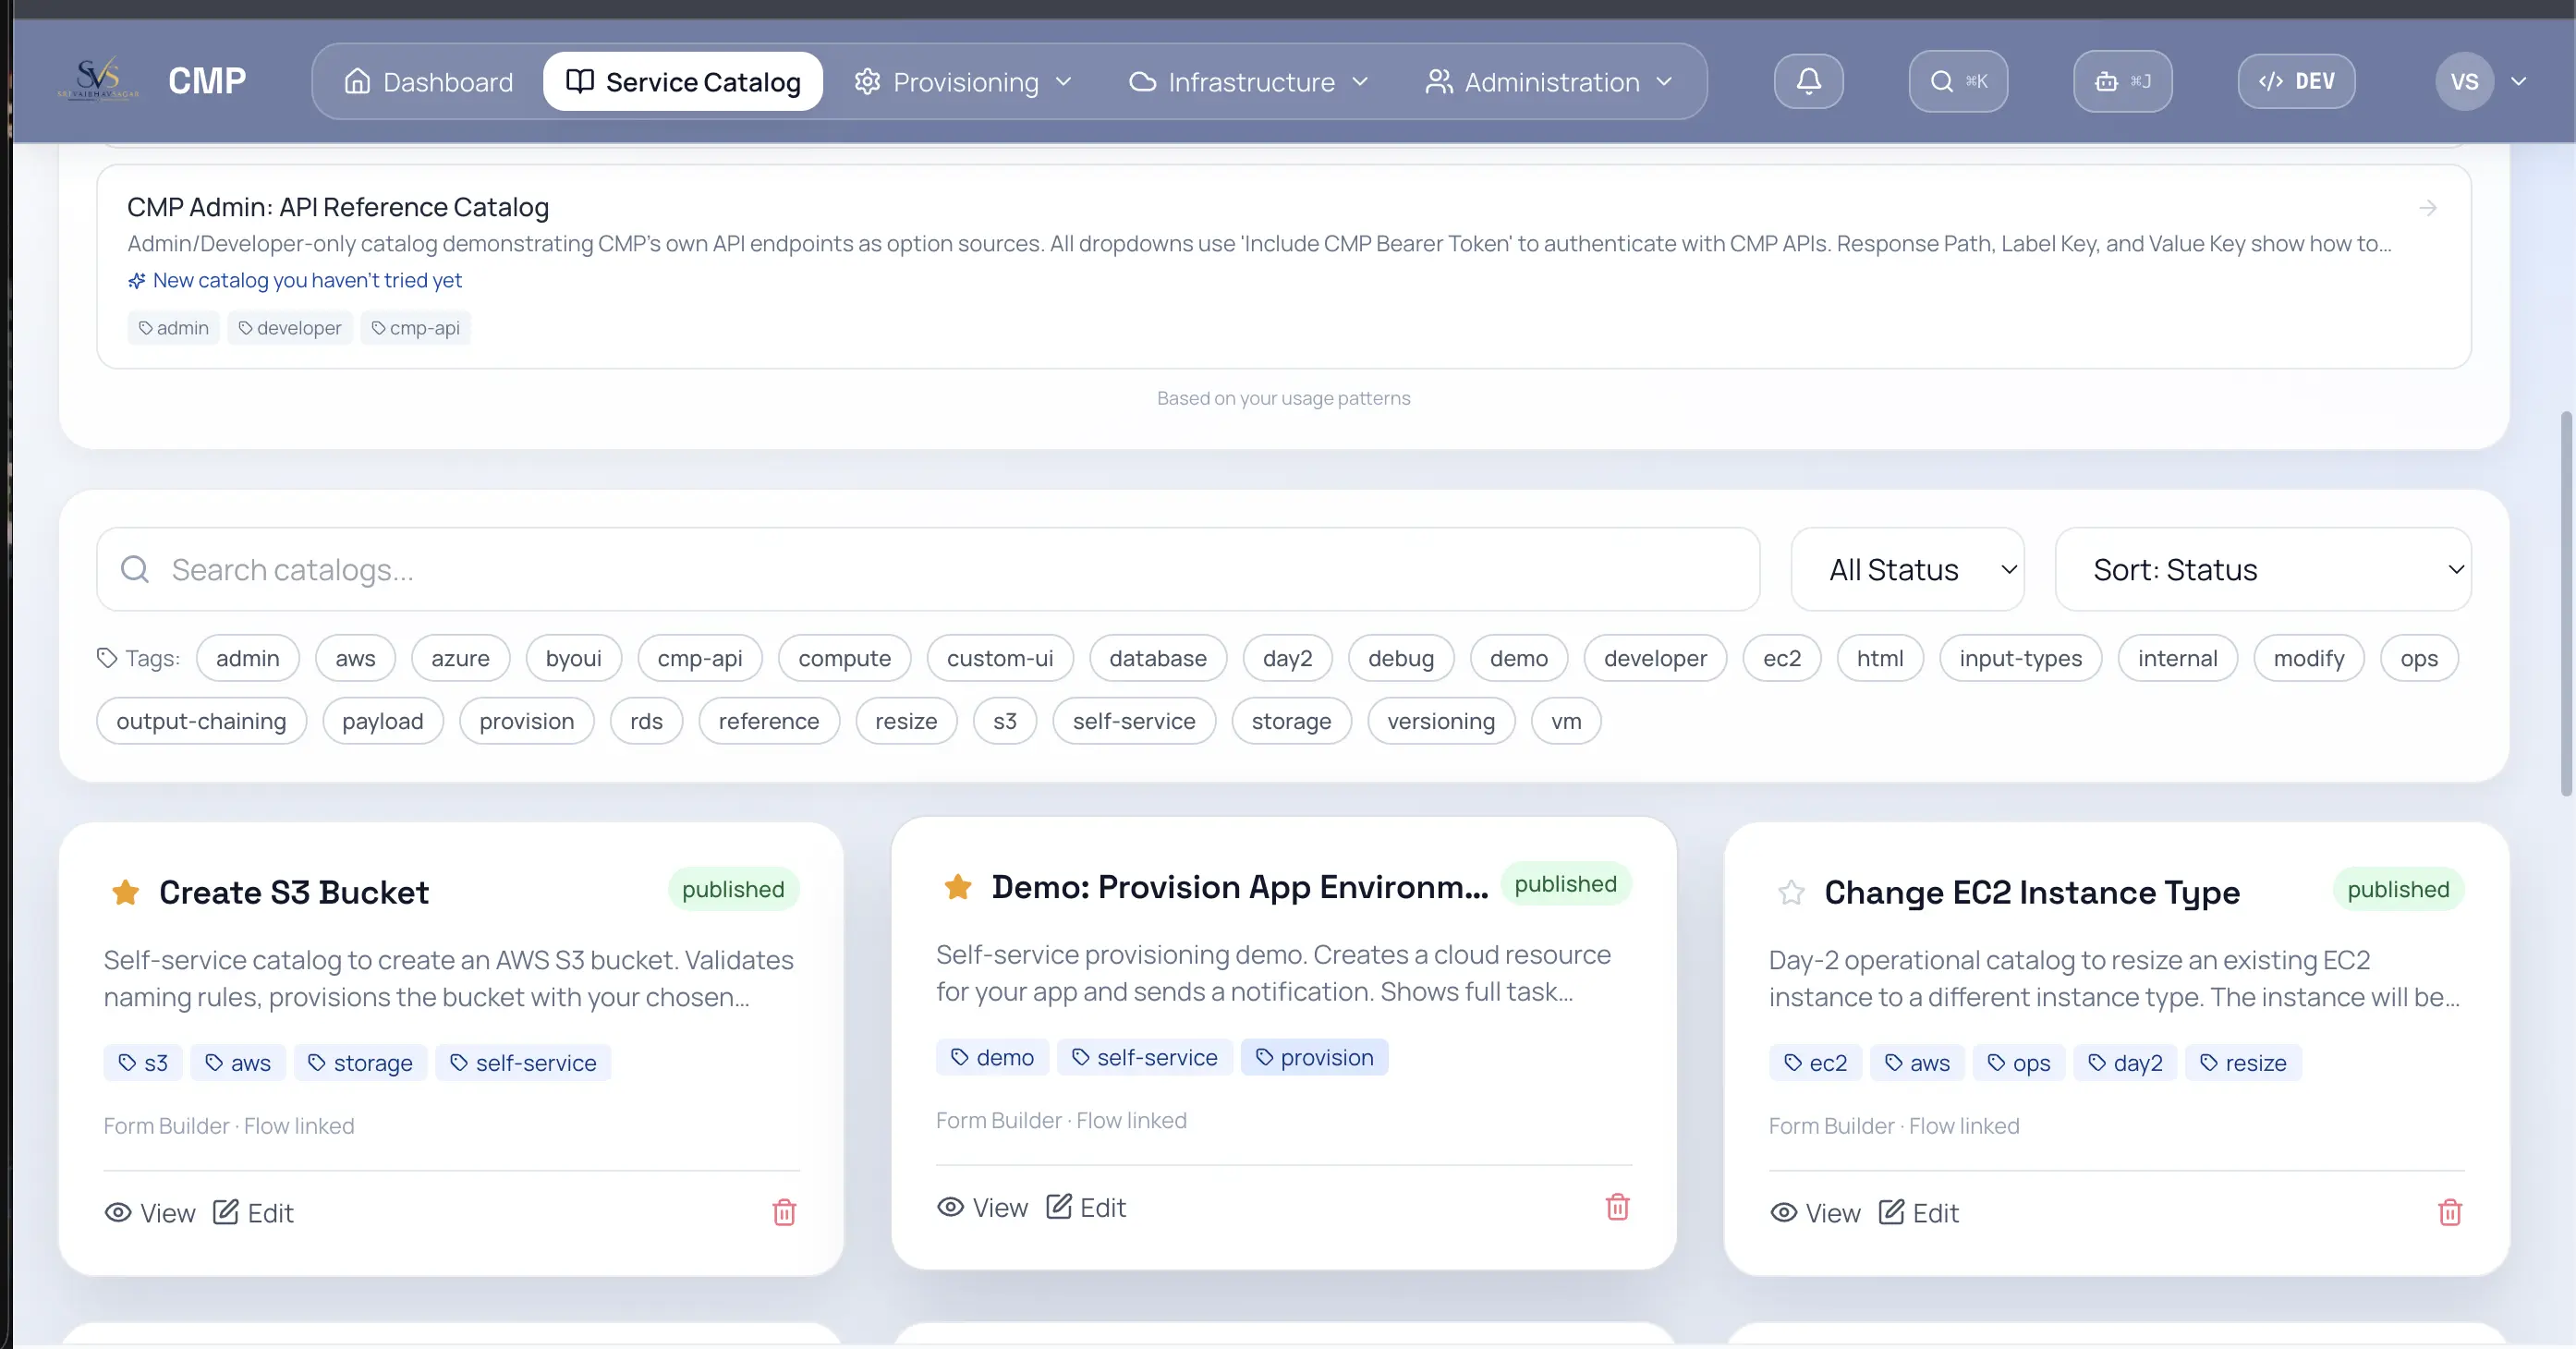Image resolution: width=2576 pixels, height=1349 pixels.
Task: Toggle the modify tag filter
Action: click(x=2308, y=658)
